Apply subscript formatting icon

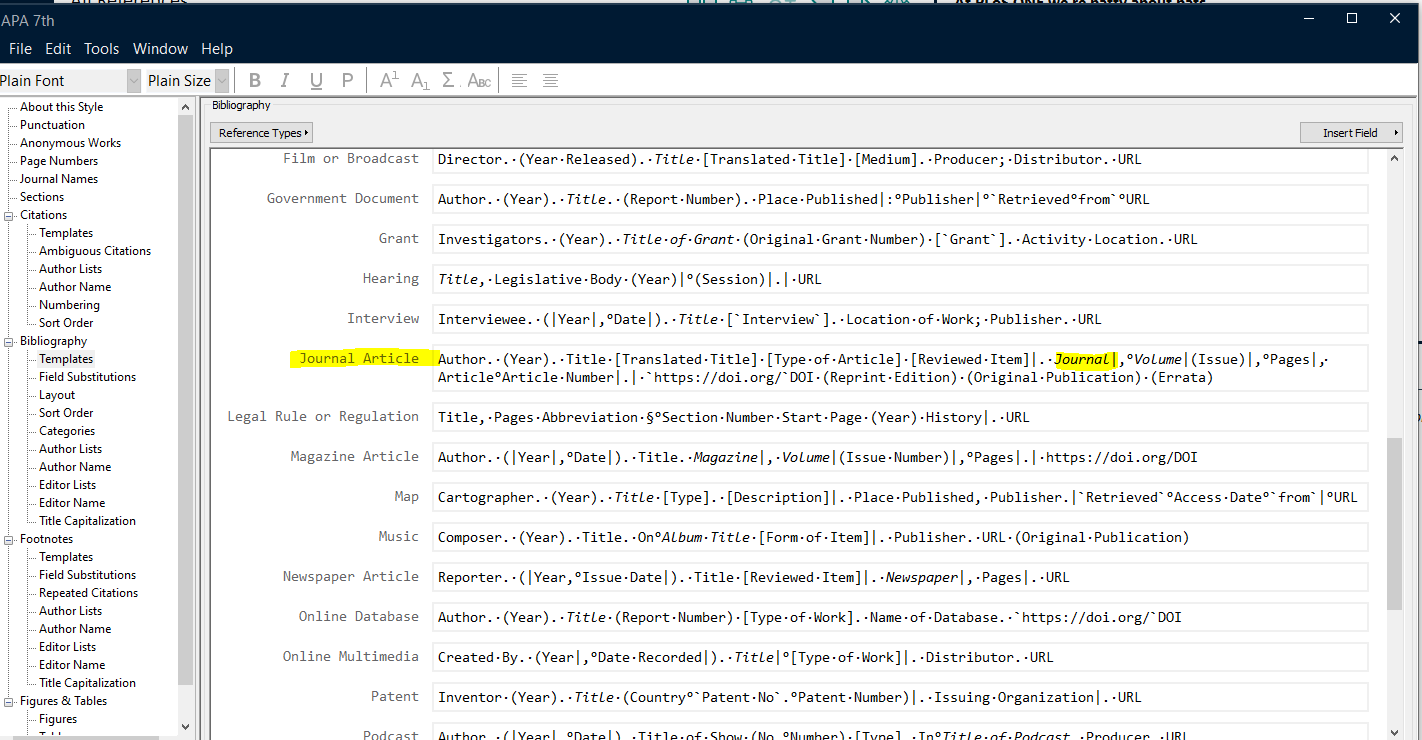pyautogui.click(x=420, y=81)
